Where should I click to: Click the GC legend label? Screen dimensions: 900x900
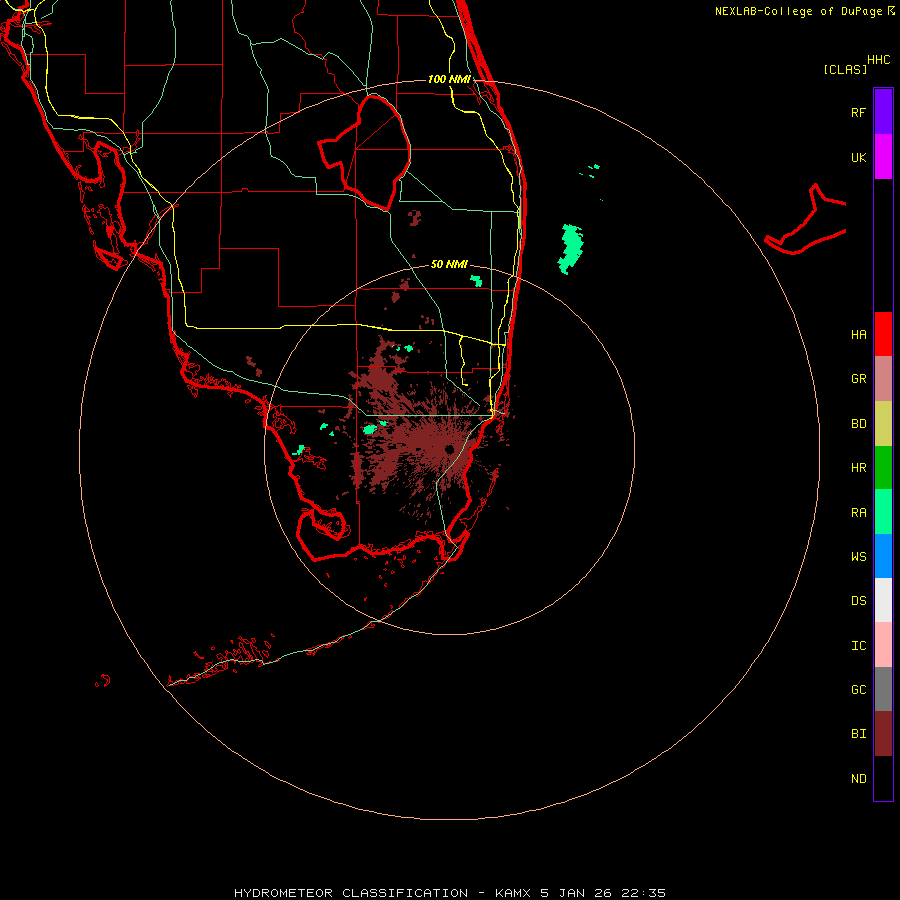pos(858,690)
